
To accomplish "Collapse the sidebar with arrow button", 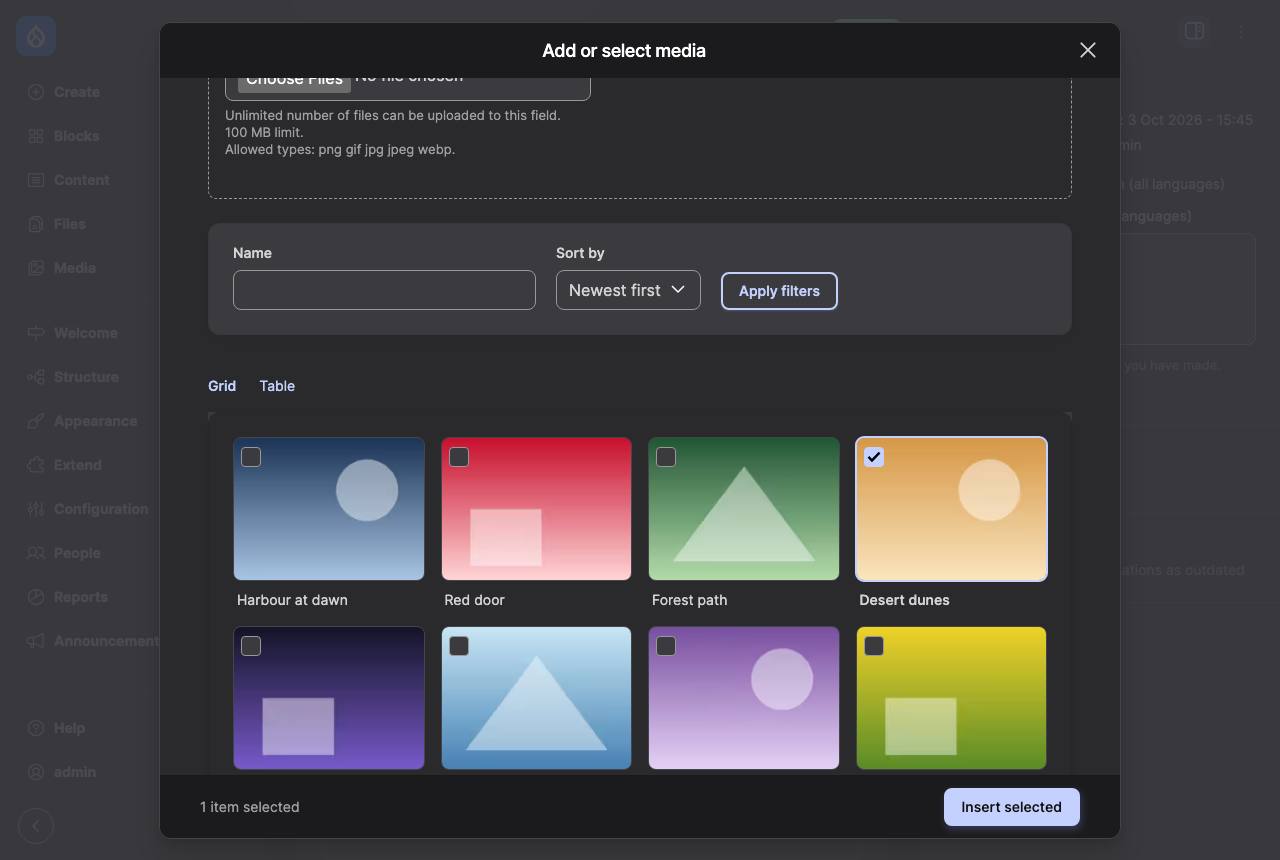I will click(36, 826).
